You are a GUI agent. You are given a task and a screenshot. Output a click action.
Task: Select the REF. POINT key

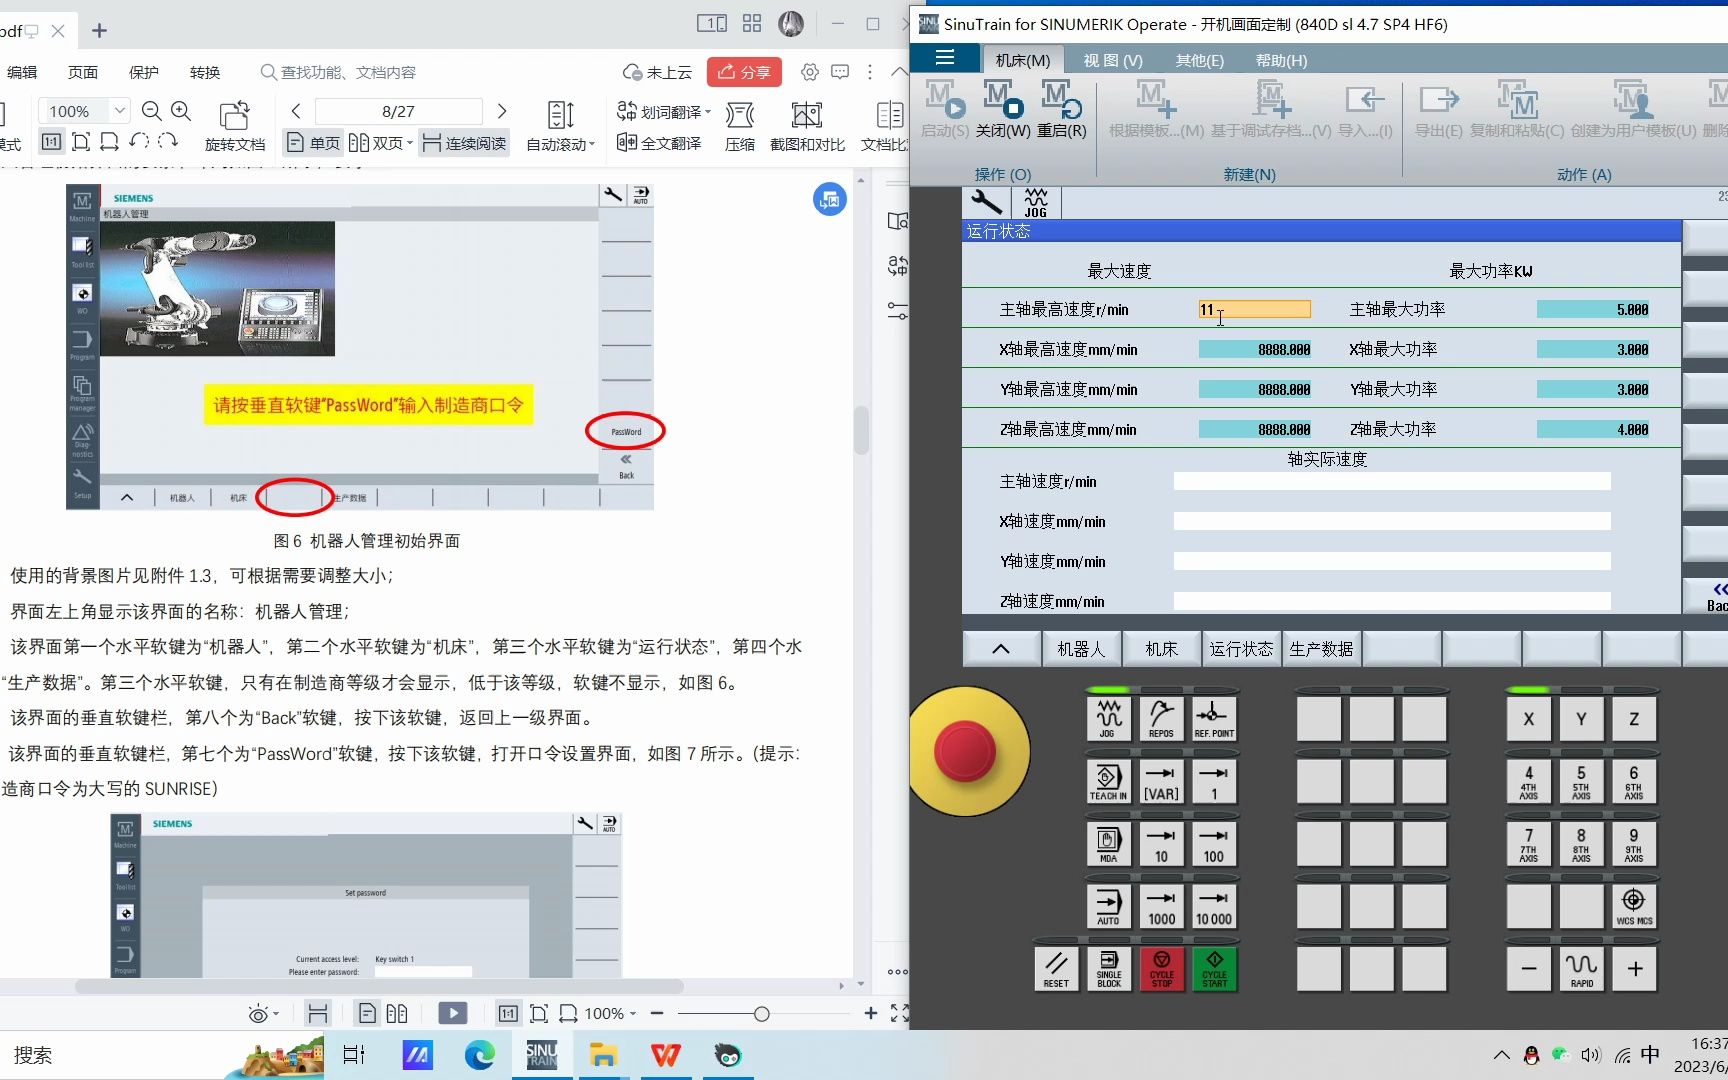[x=1214, y=718]
